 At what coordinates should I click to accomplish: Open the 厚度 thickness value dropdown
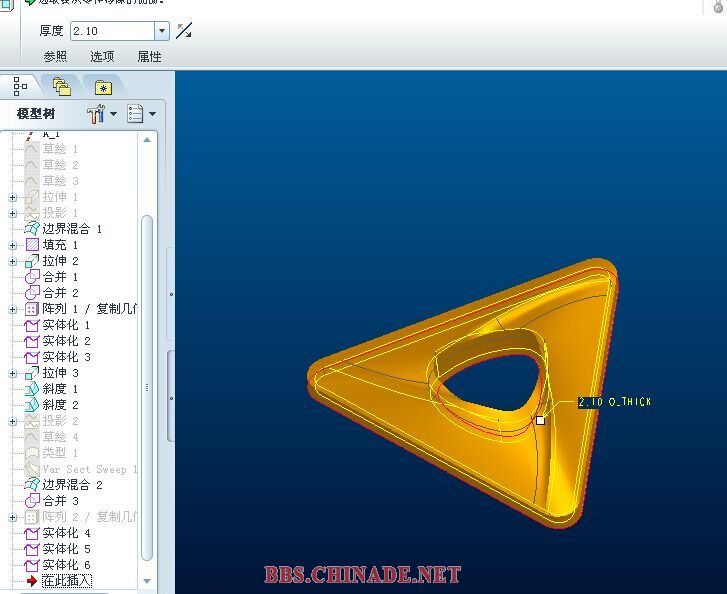click(162, 32)
